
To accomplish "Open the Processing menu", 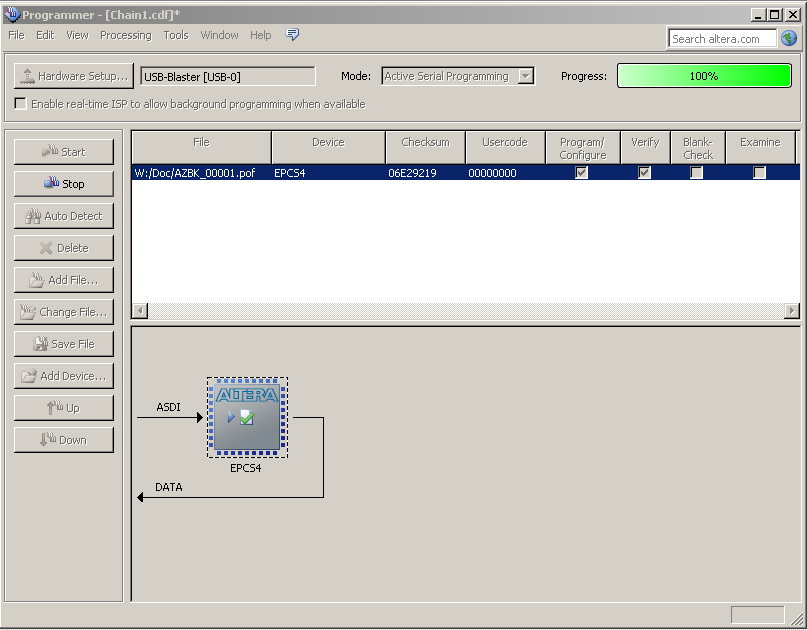I will [125, 35].
